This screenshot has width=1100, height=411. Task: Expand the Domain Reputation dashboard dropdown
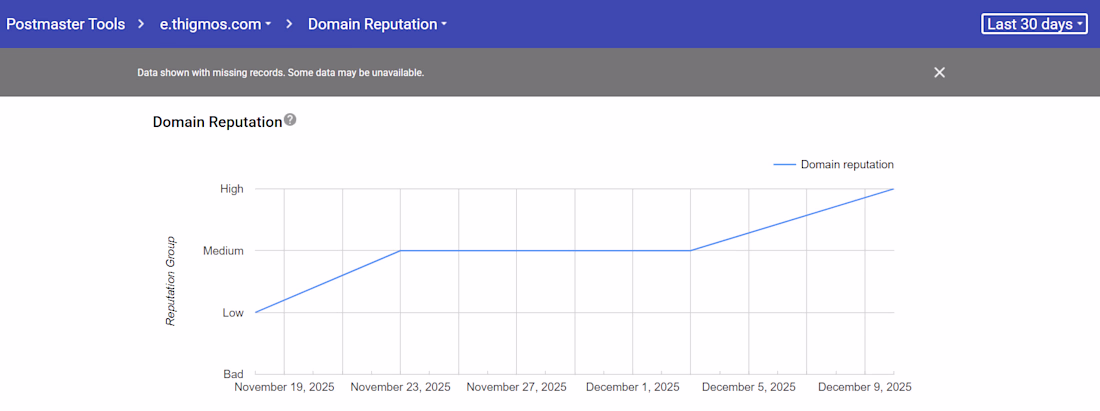pyautogui.click(x=377, y=24)
